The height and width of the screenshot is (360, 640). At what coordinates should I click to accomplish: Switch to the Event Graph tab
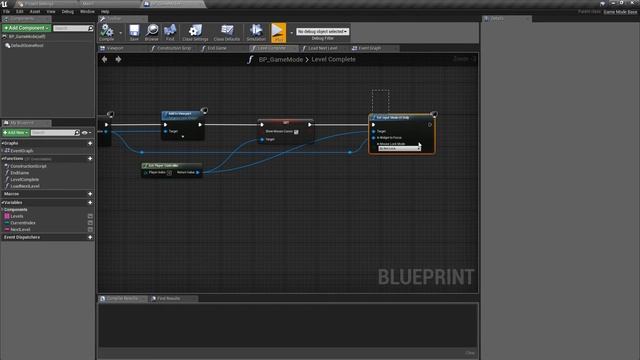point(374,48)
